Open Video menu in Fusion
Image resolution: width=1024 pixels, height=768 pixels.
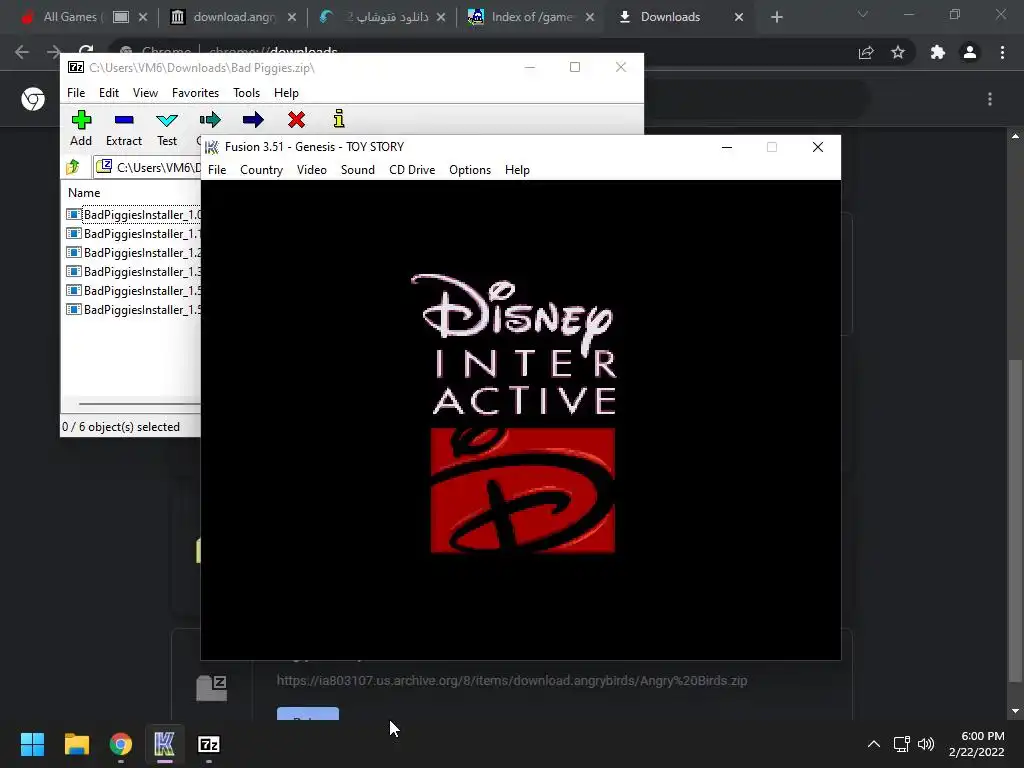coord(312,170)
